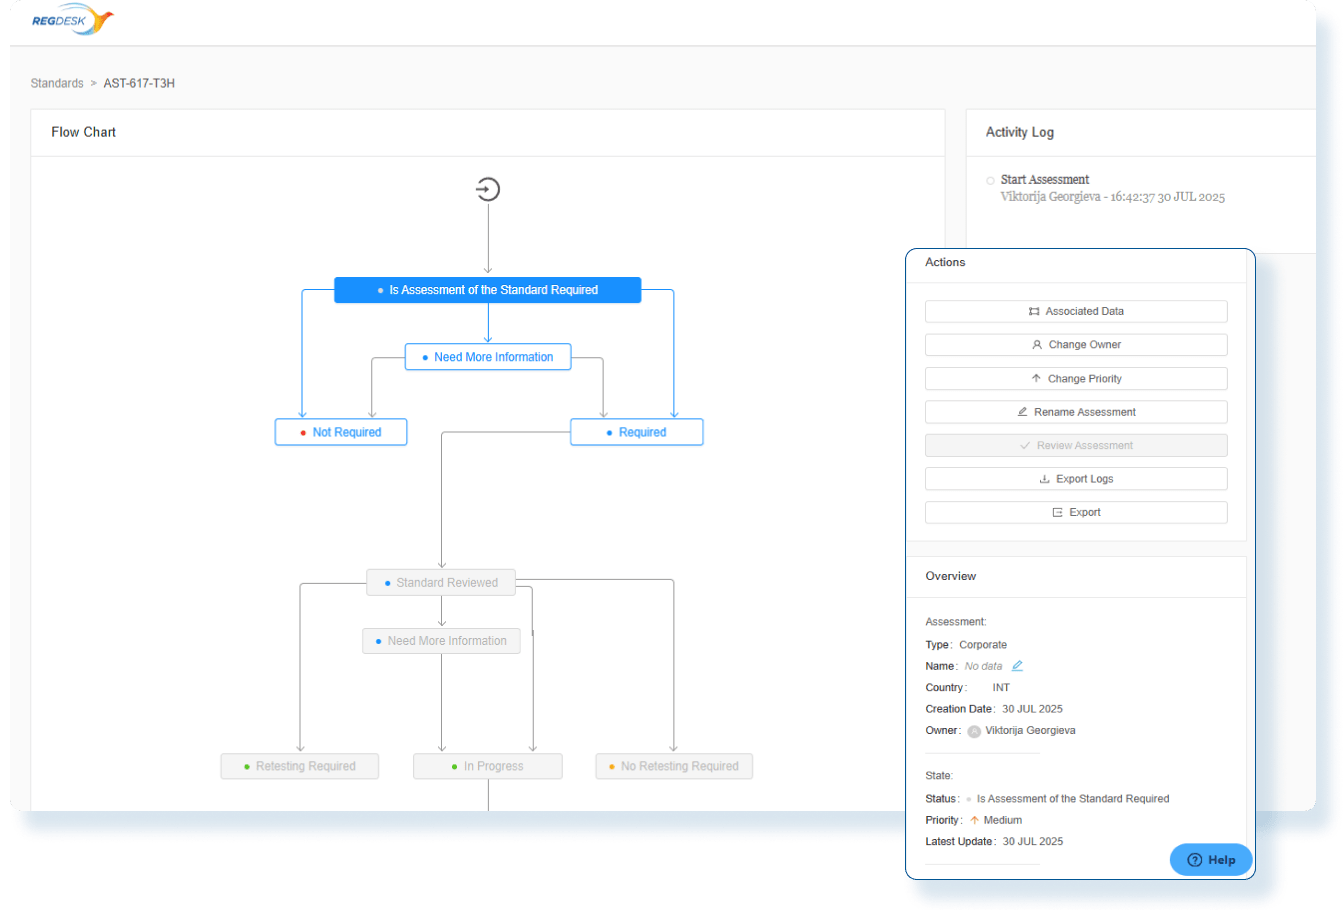Select the blue Need More Information node
The height and width of the screenshot is (910, 1344).
[487, 357]
